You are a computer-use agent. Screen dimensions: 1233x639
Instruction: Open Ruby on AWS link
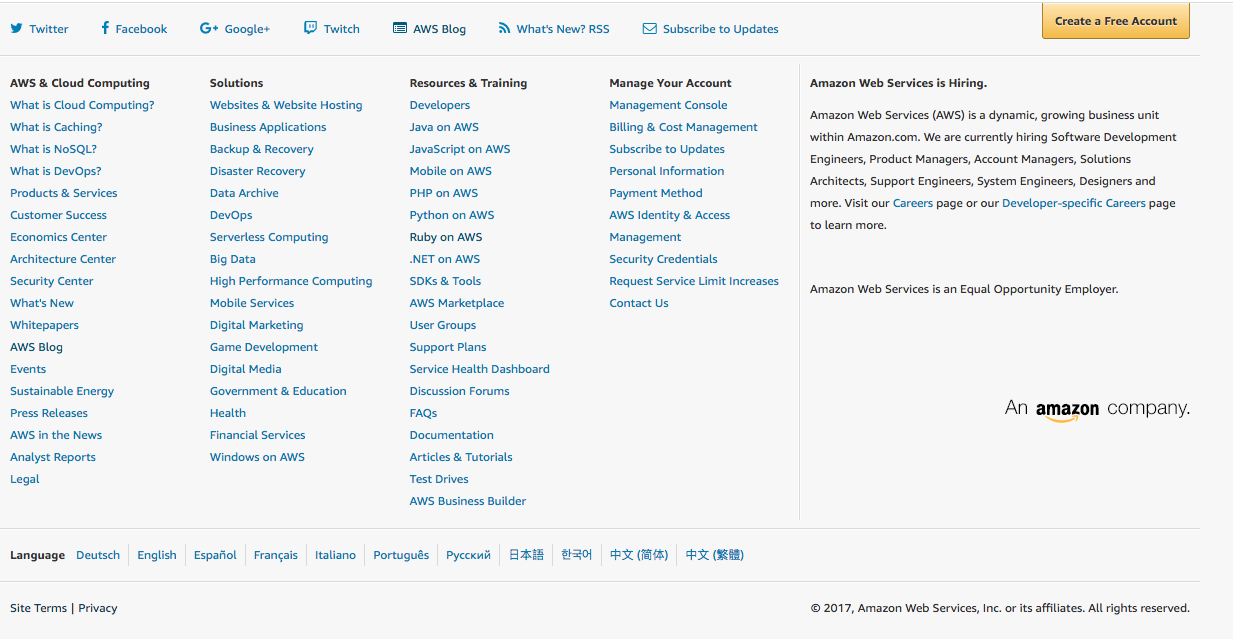[x=446, y=237]
